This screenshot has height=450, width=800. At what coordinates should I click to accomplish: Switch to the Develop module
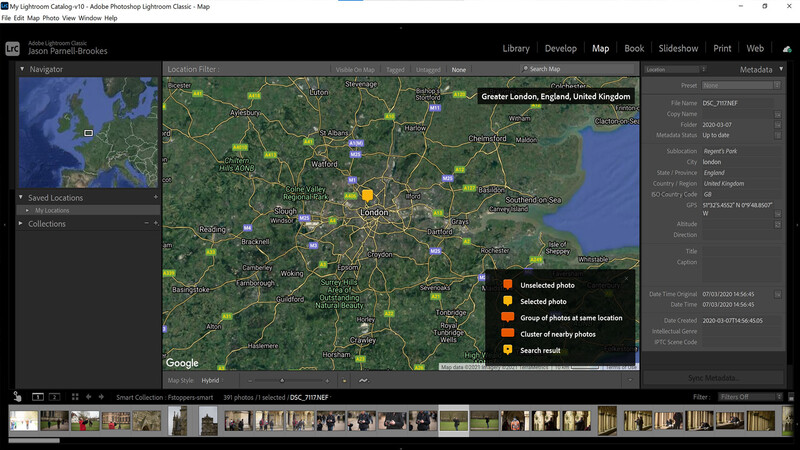(560, 48)
